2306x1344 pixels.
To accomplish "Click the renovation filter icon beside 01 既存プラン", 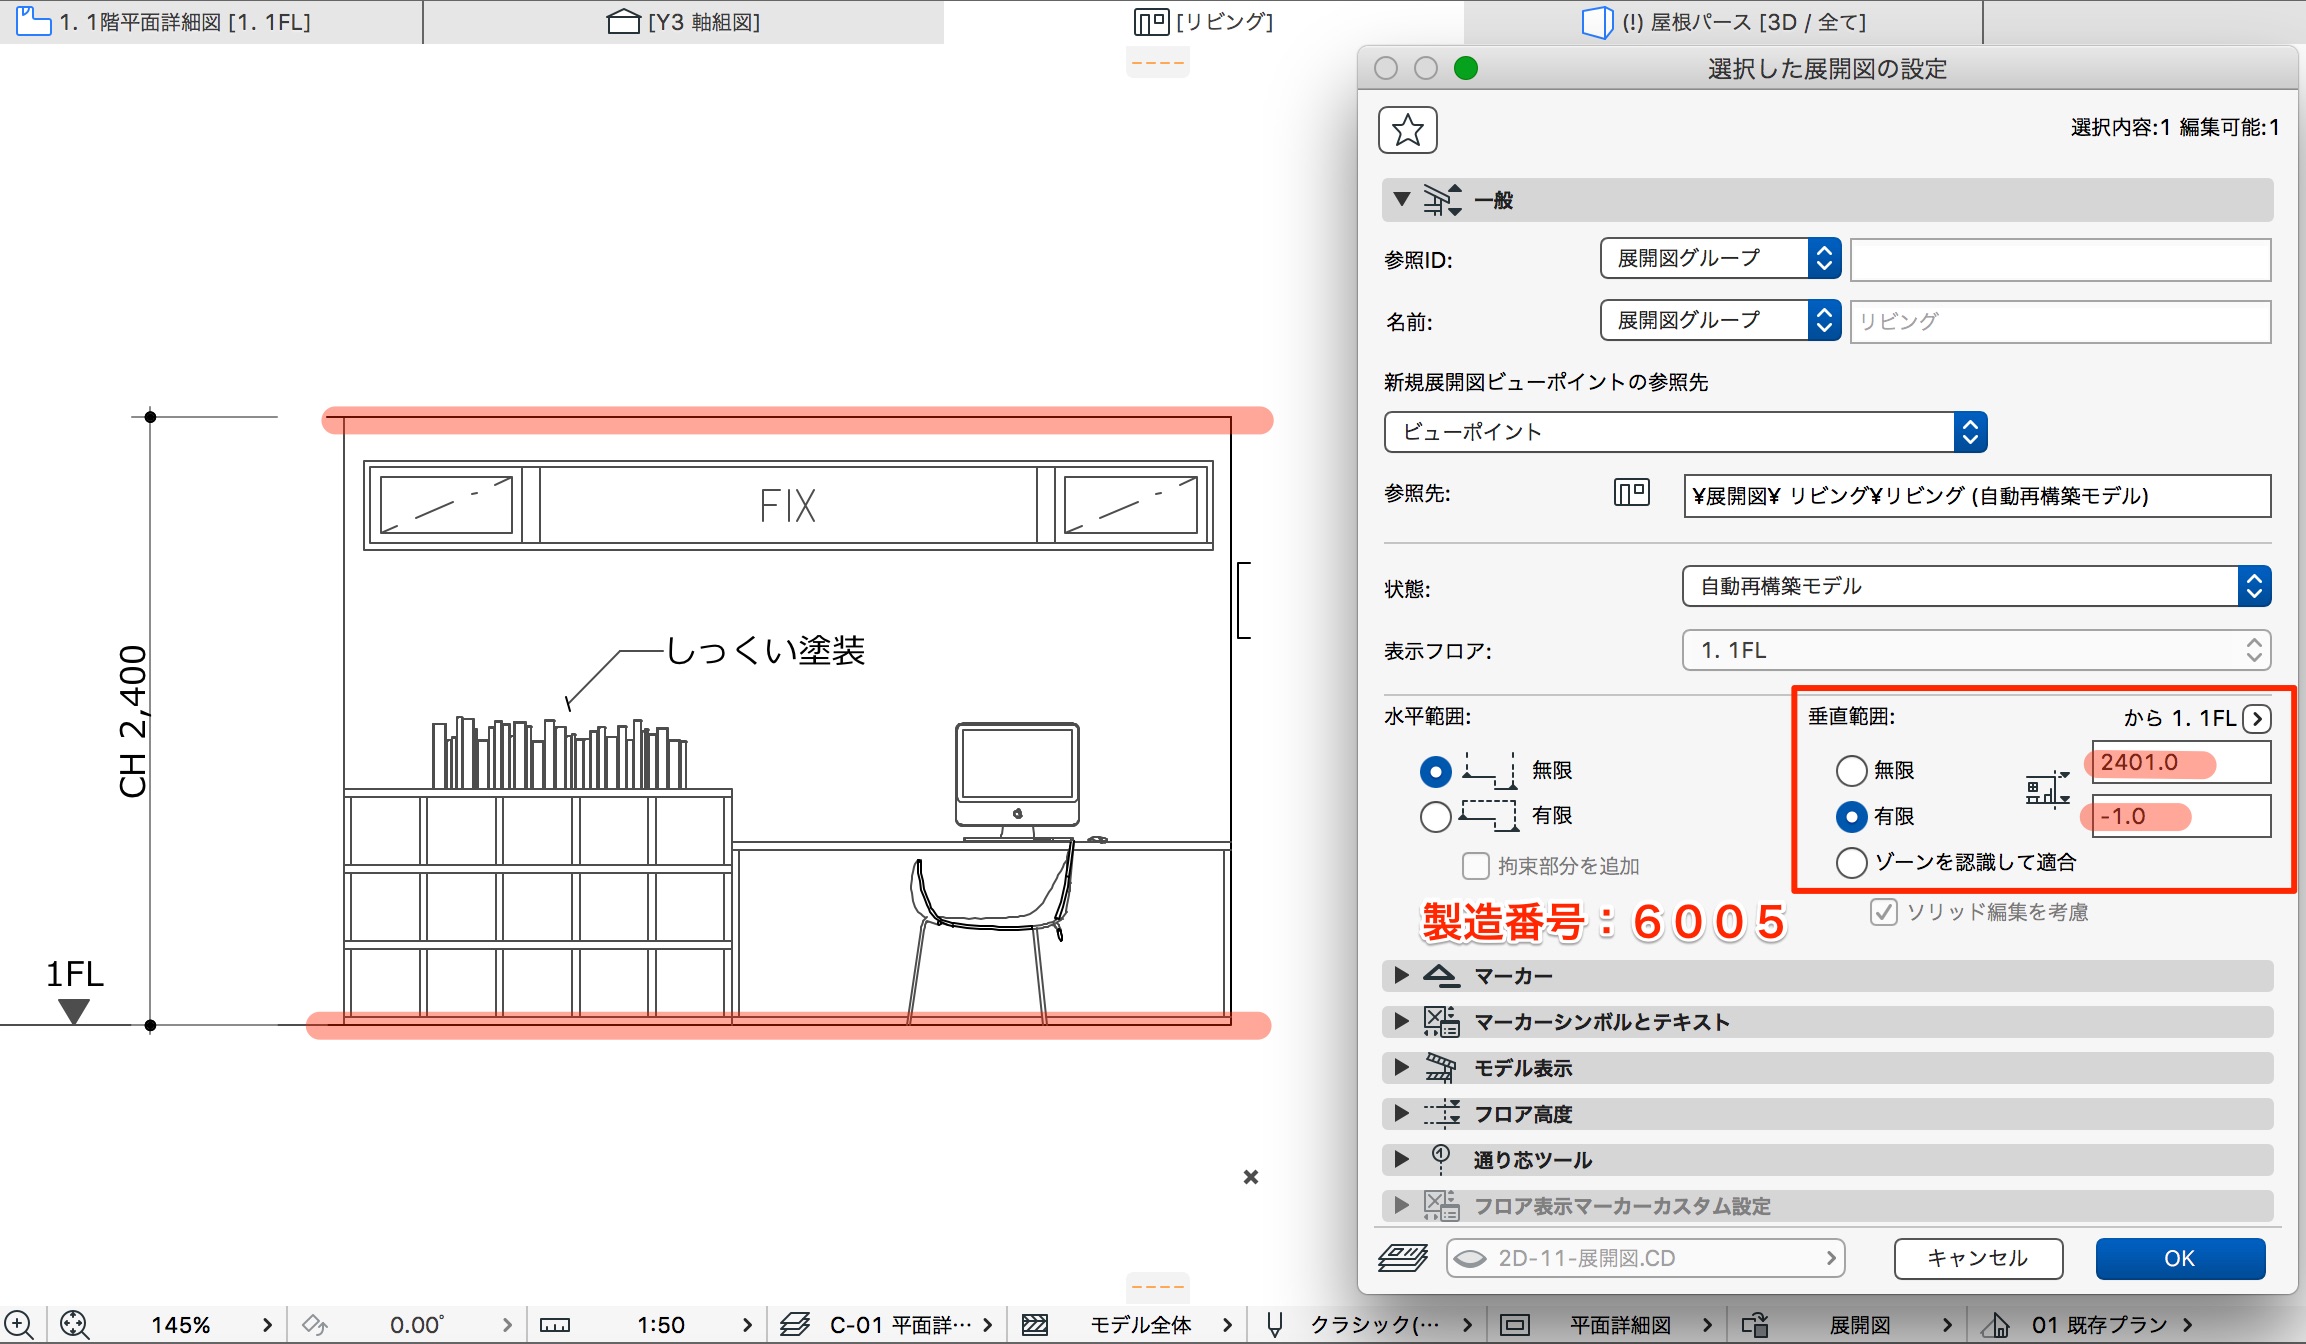I will pyautogui.click(x=1996, y=1325).
